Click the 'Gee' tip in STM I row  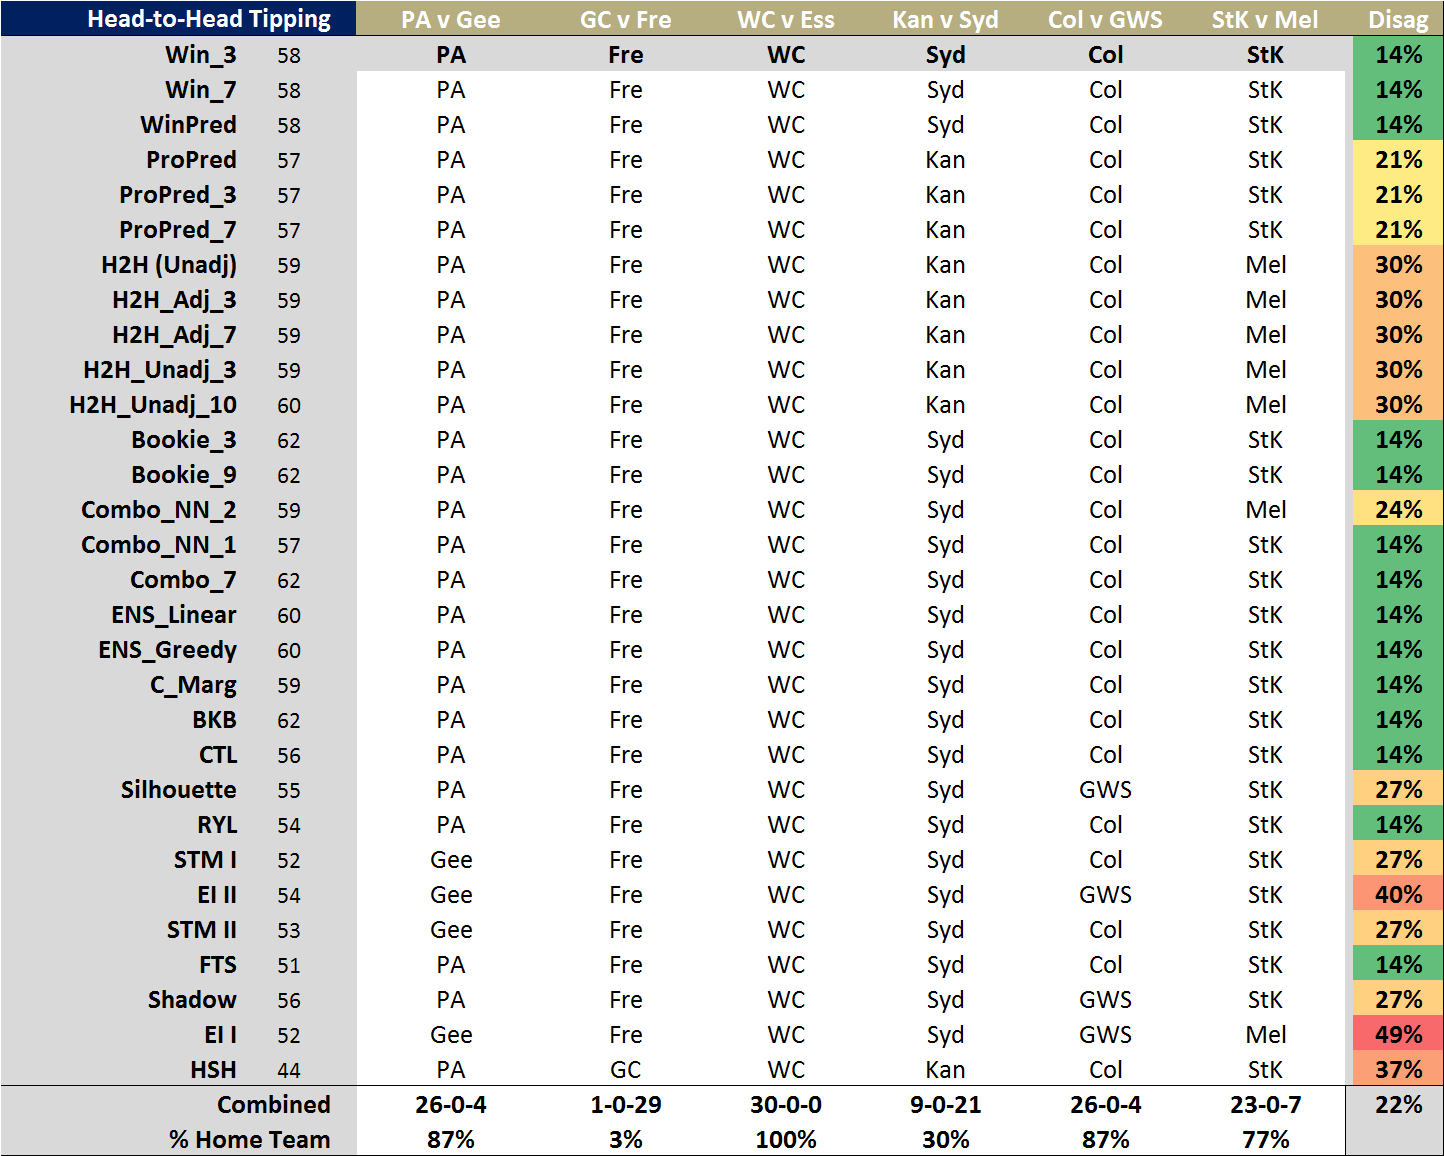pos(451,860)
